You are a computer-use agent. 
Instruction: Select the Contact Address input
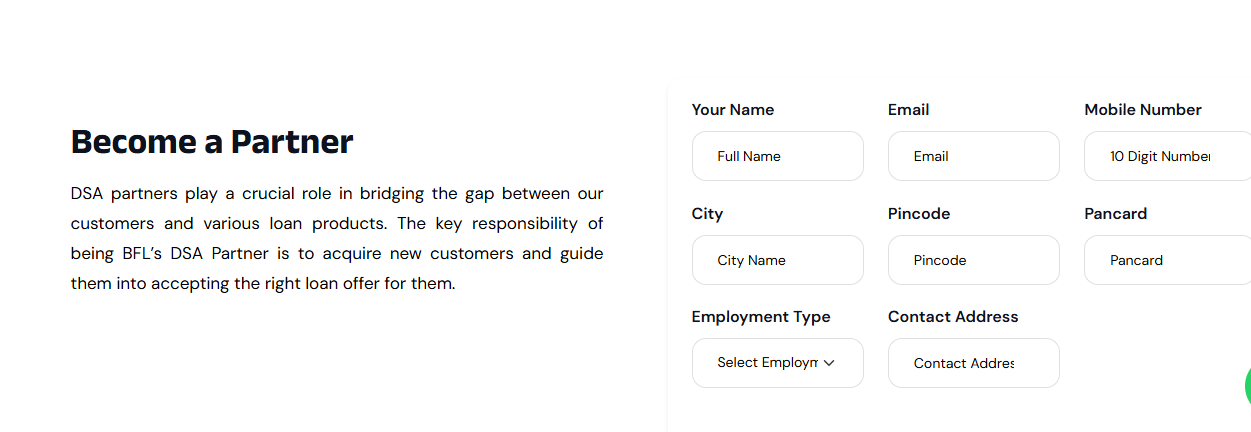coord(973,363)
